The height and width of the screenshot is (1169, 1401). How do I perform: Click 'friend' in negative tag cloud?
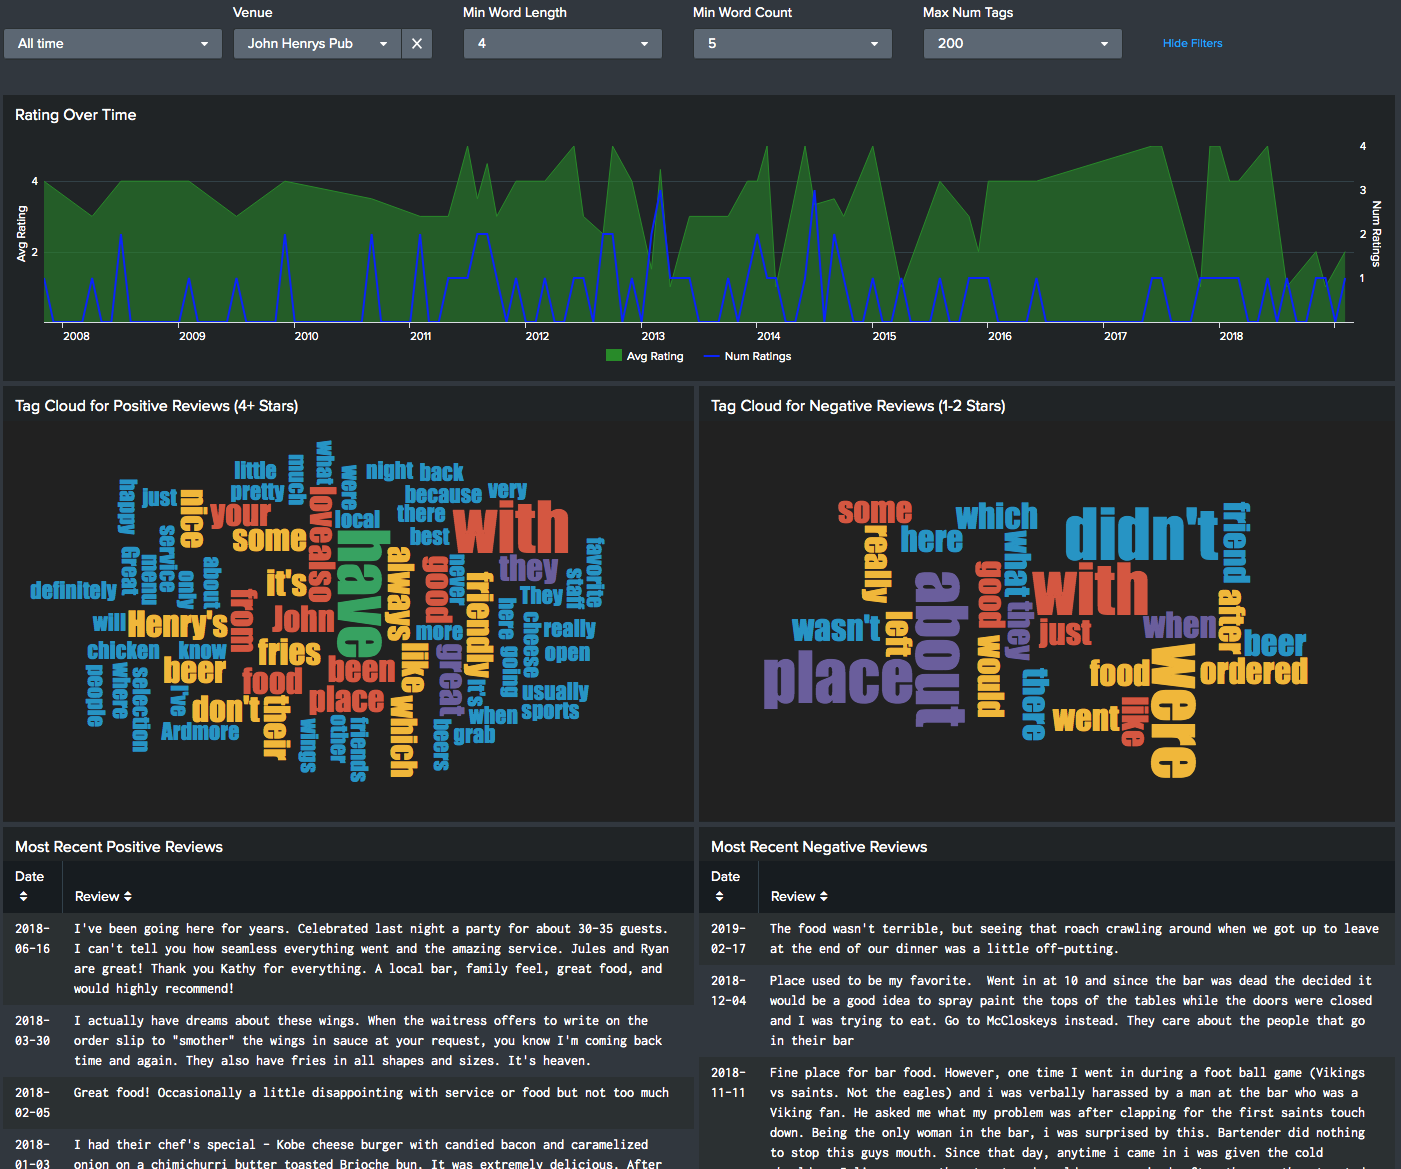[x=1237, y=542]
